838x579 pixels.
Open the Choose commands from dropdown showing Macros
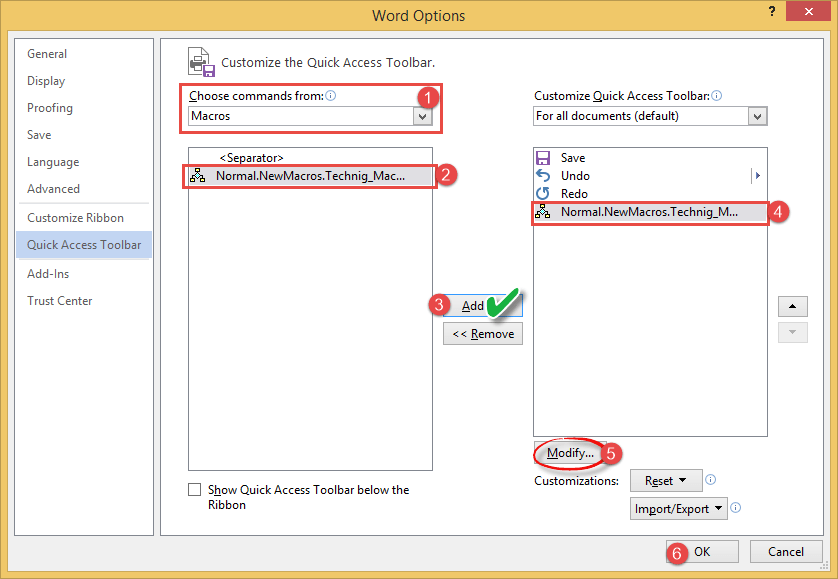(423, 116)
